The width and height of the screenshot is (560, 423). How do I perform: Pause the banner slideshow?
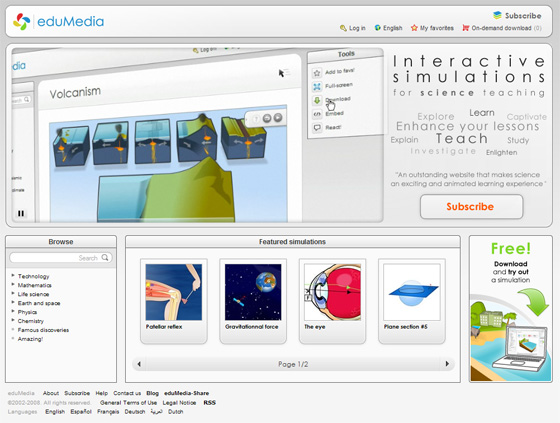coord(21,213)
